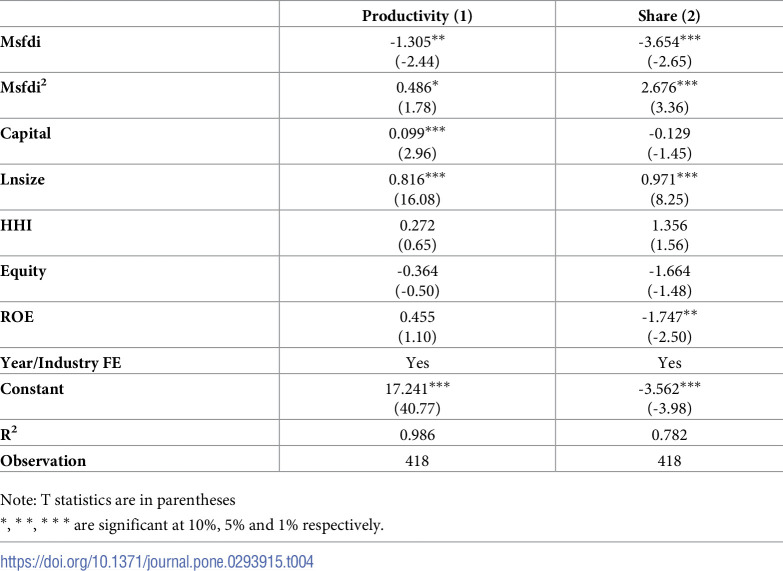This screenshot has height=571, width=783.
Task: Click the Productivity (1) column header
Action: [x=417, y=15]
